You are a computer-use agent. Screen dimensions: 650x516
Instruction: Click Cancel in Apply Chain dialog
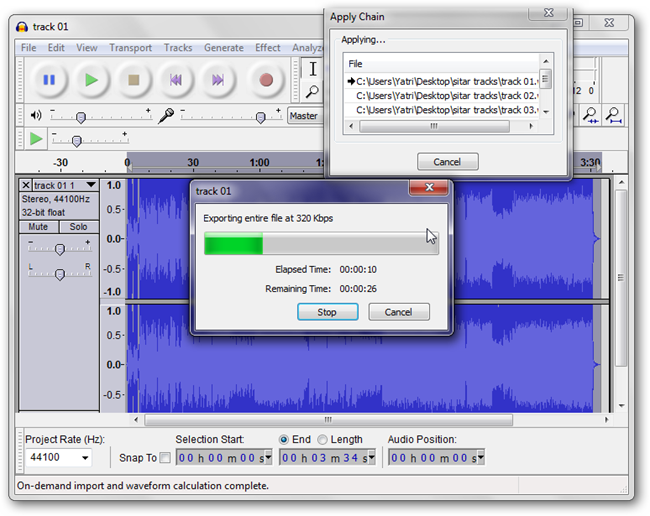[447, 162]
